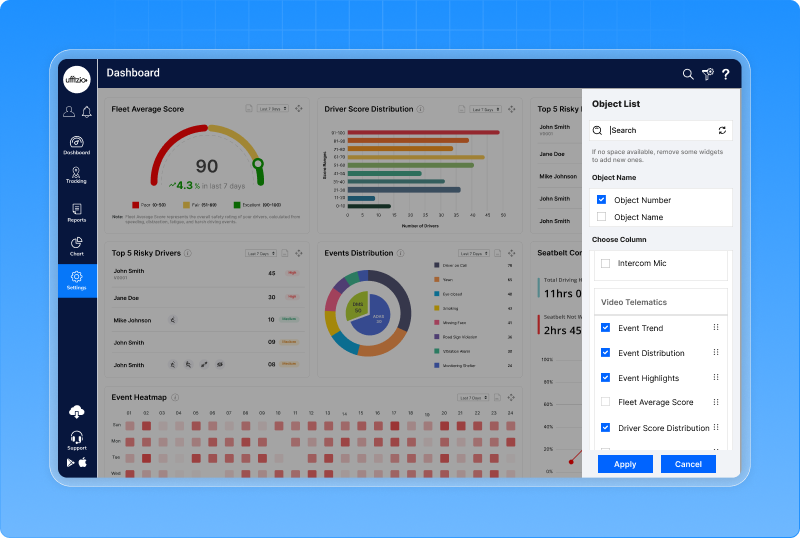The height and width of the screenshot is (538, 800).
Task: Click the Search field in Object List
Action: pyautogui.click(x=660, y=131)
